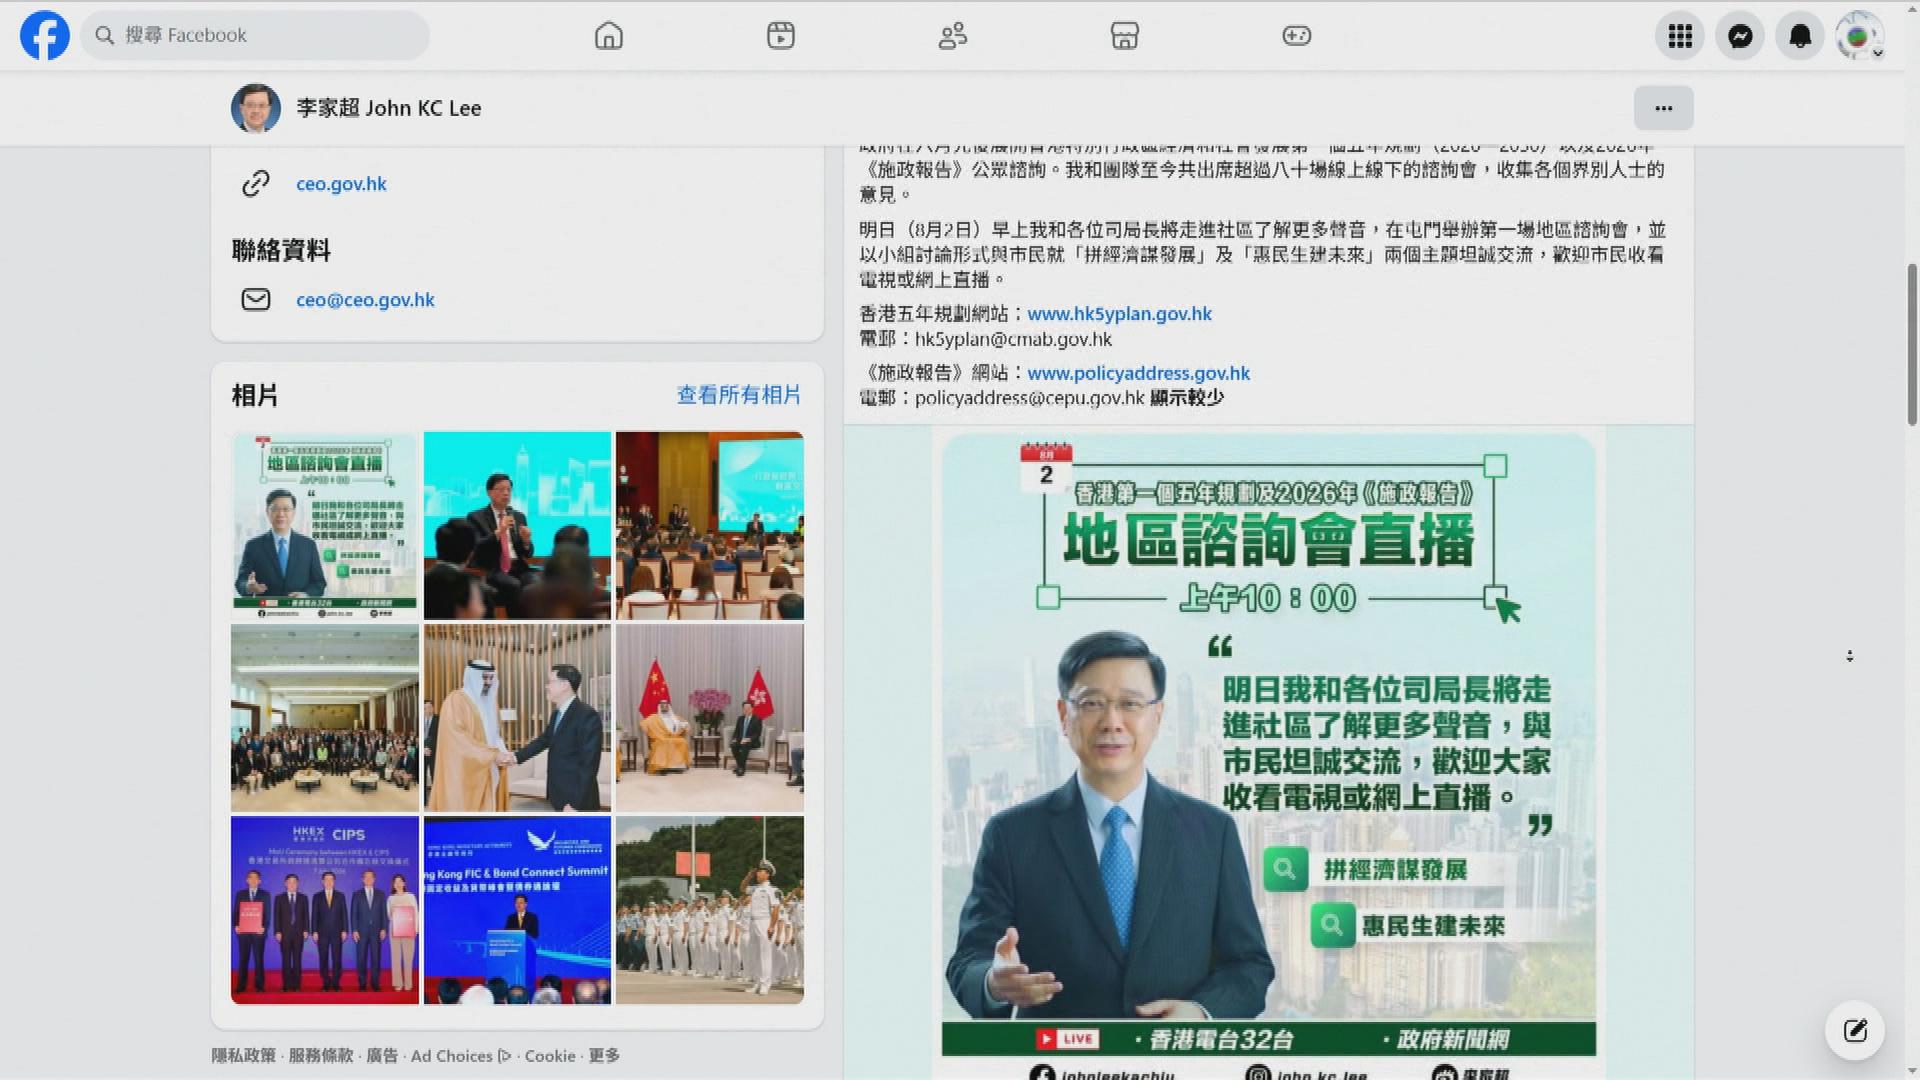The image size is (1920, 1080).
Task: Click the Facebook logo
Action: (x=45, y=35)
